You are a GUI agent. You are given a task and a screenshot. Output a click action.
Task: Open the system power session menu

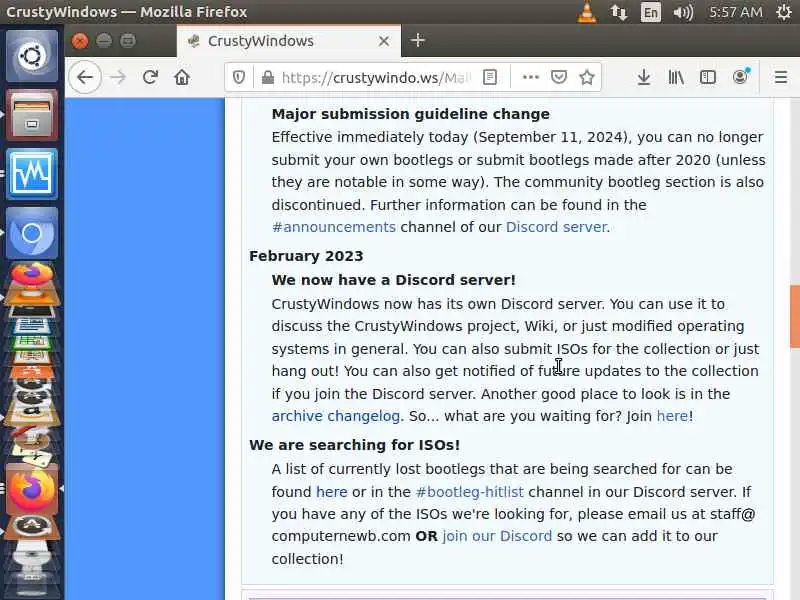tap(784, 12)
